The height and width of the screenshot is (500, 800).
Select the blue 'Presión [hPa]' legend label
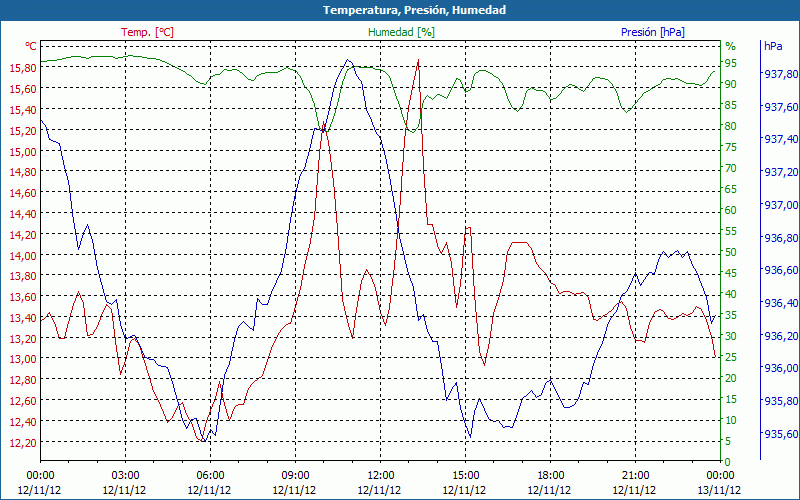click(x=653, y=32)
